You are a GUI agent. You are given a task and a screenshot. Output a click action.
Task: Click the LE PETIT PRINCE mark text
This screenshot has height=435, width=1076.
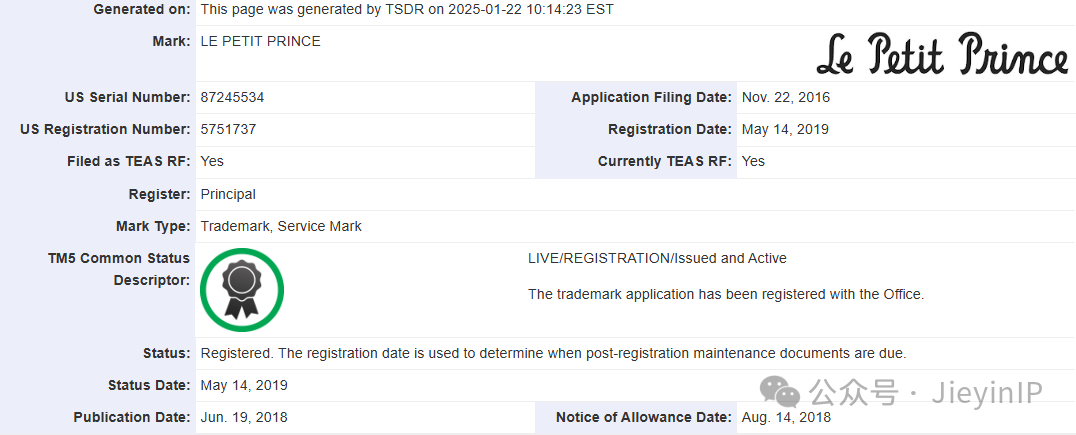click(260, 41)
